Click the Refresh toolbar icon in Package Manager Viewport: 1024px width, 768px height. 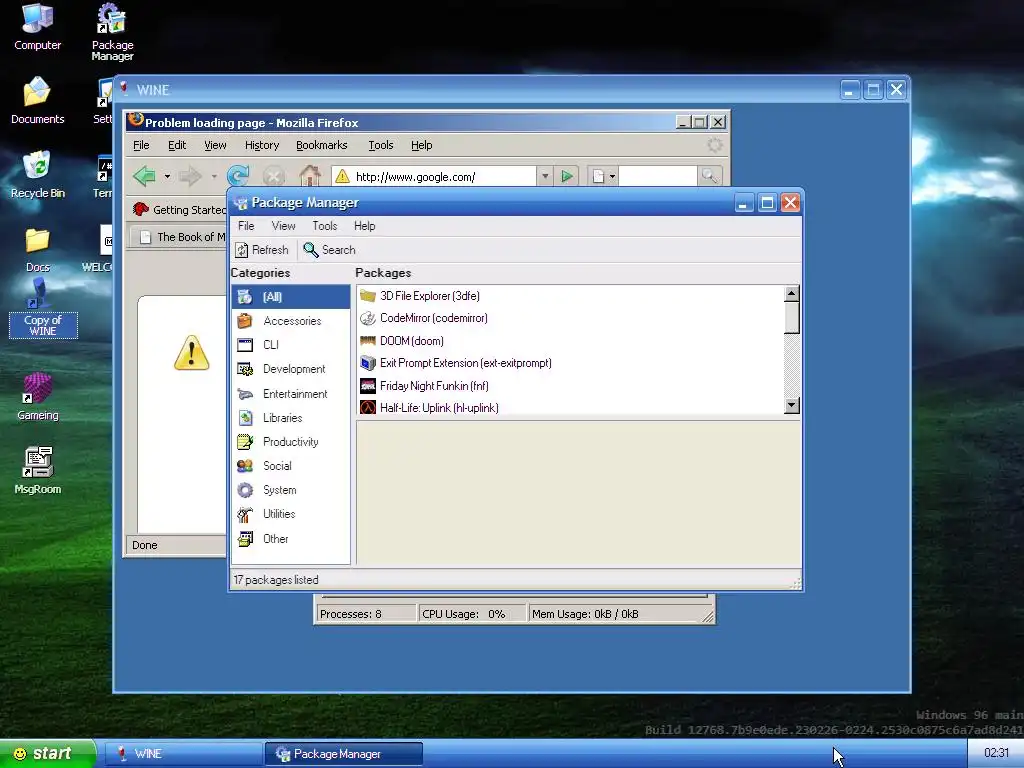click(242, 250)
